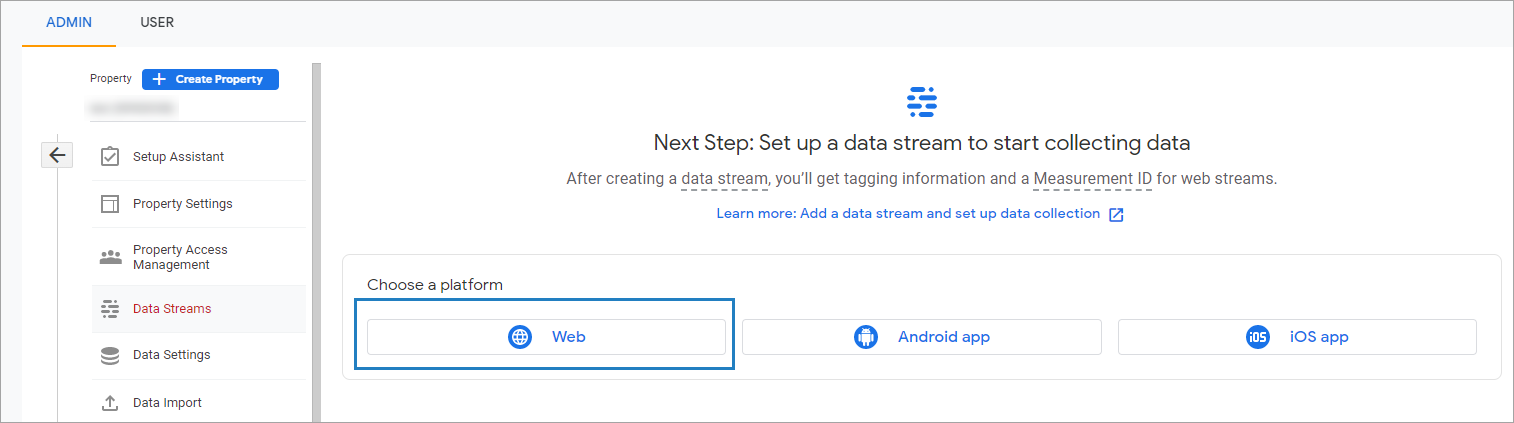1514x423 pixels.
Task: Click the Setup Assistant checklist icon
Action: click(110, 157)
